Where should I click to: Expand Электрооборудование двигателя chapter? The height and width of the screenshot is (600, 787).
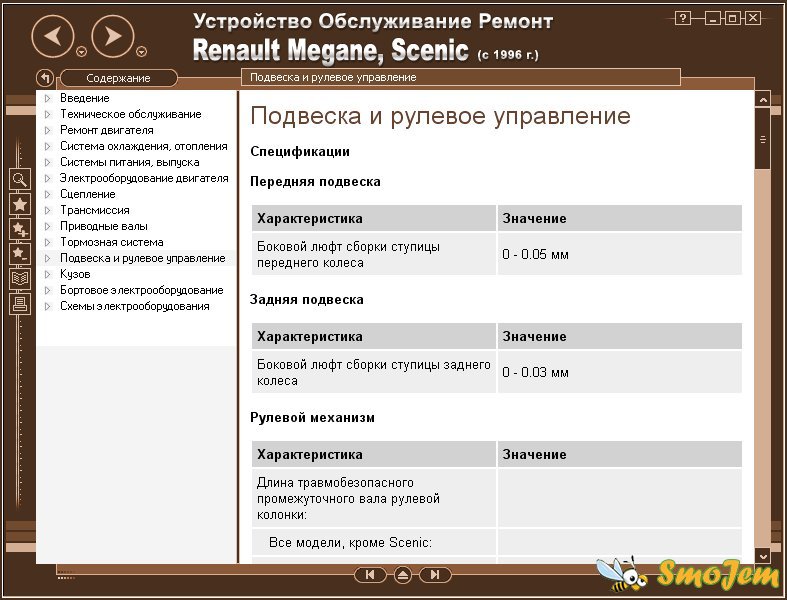(x=48, y=178)
